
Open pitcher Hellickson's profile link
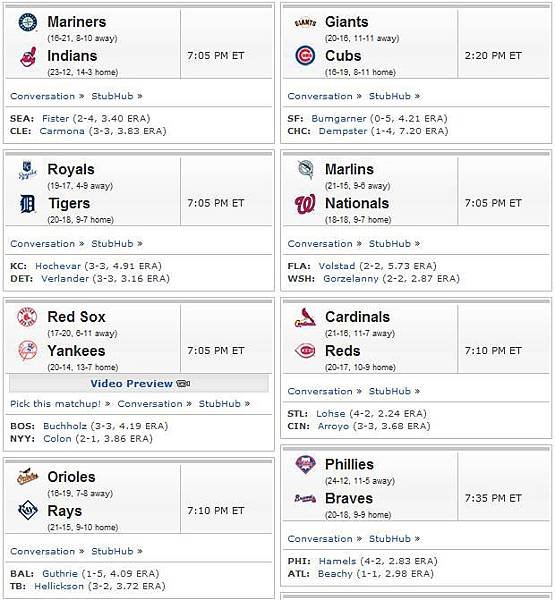[x=59, y=586]
